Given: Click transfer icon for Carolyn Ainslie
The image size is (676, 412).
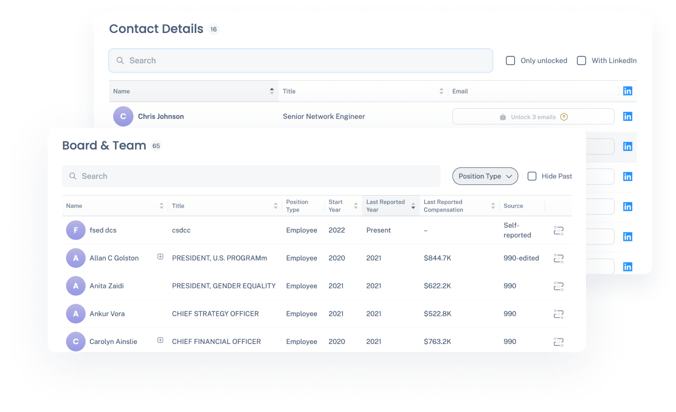Looking at the screenshot, I should click(559, 342).
